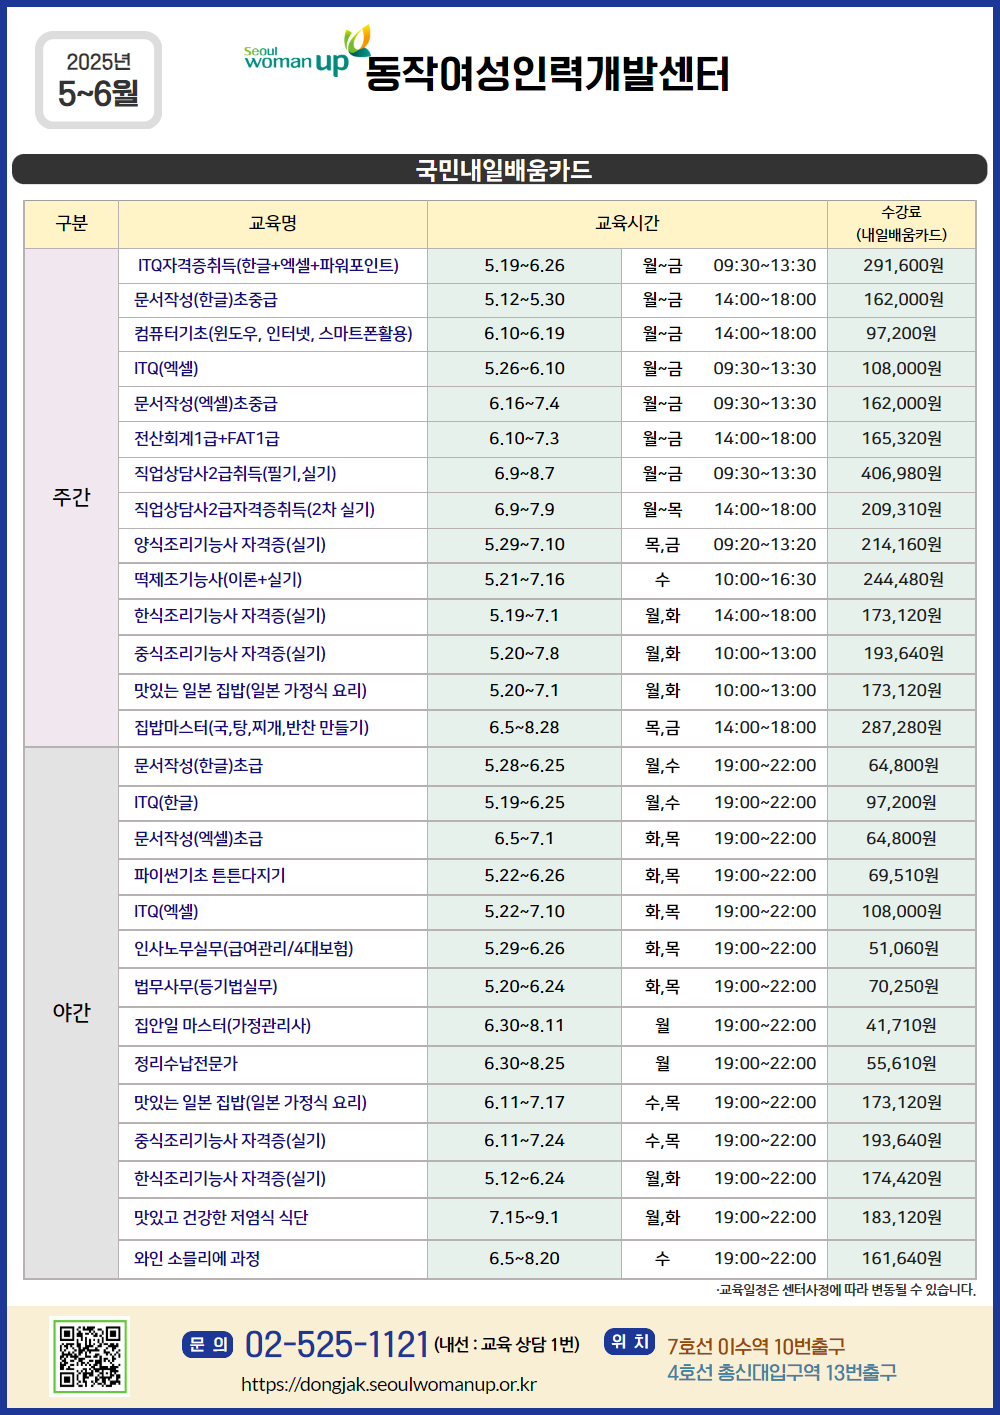This screenshot has height=1415, width=1000.
Task: Select 파이썬기초 튼튼다지기 course
Action: pyautogui.click(x=210, y=876)
